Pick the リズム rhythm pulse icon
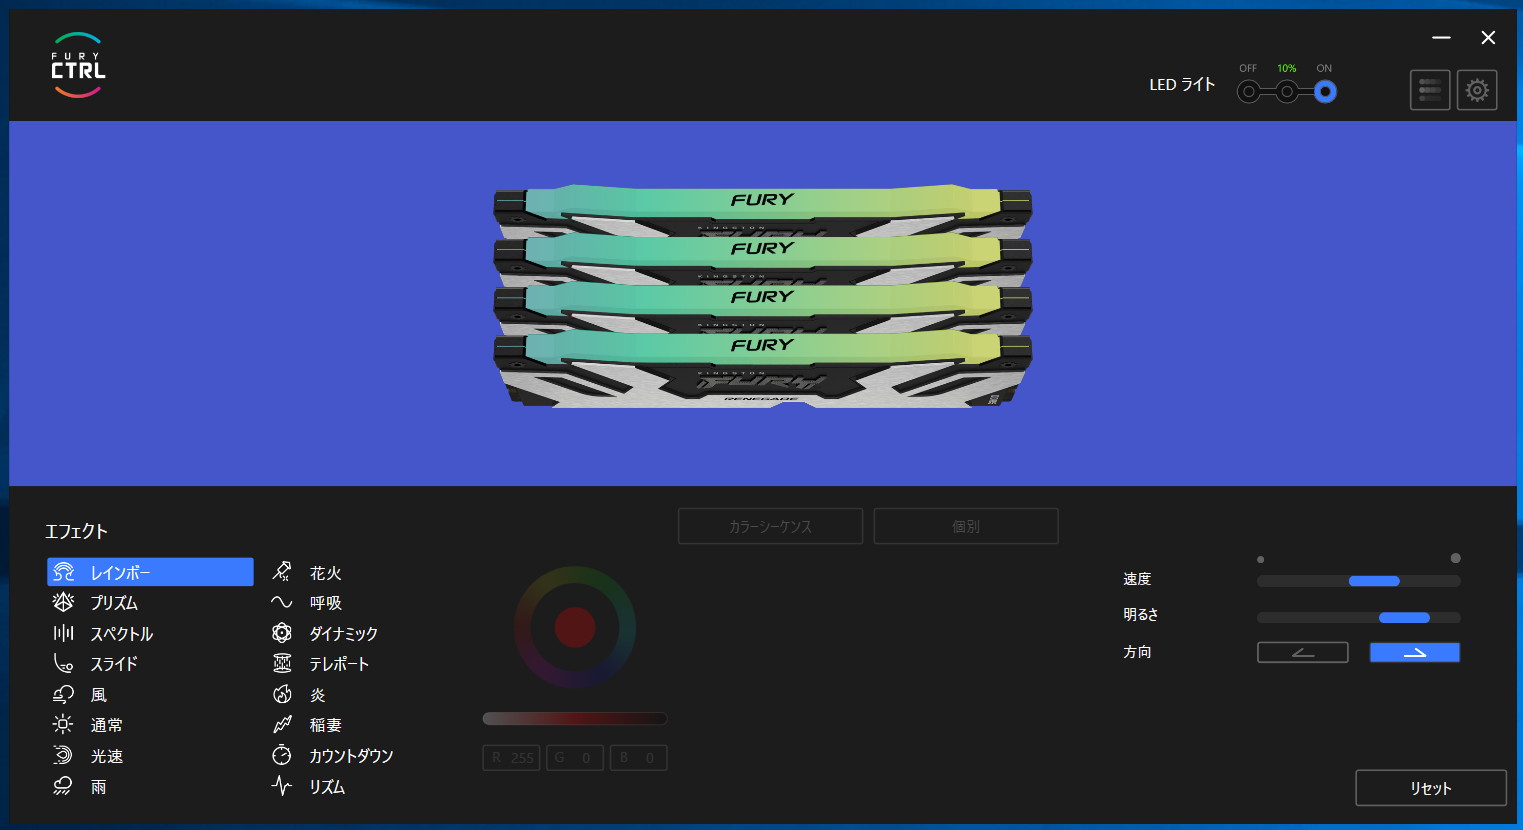Image resolution: width=1523 pixels, height=830 pixels. [x=282, y=787]
